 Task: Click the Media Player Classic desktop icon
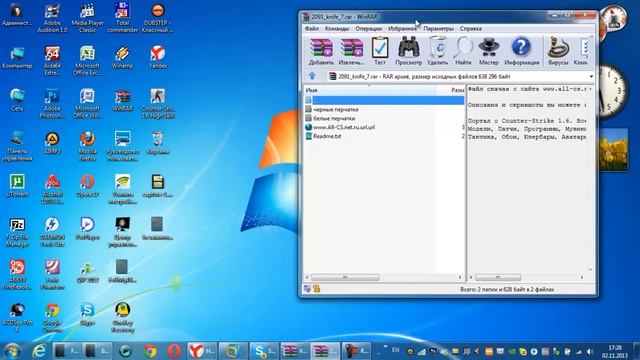[x=87, y=18]
